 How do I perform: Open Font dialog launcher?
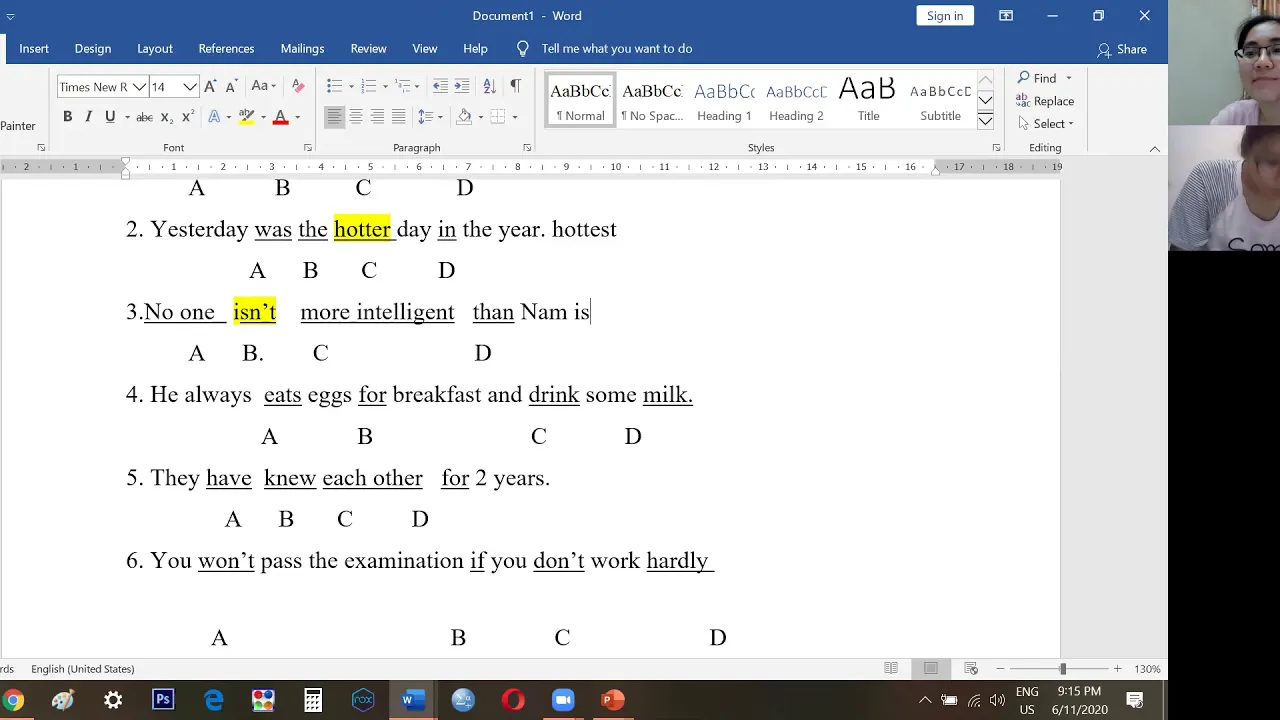307,148
